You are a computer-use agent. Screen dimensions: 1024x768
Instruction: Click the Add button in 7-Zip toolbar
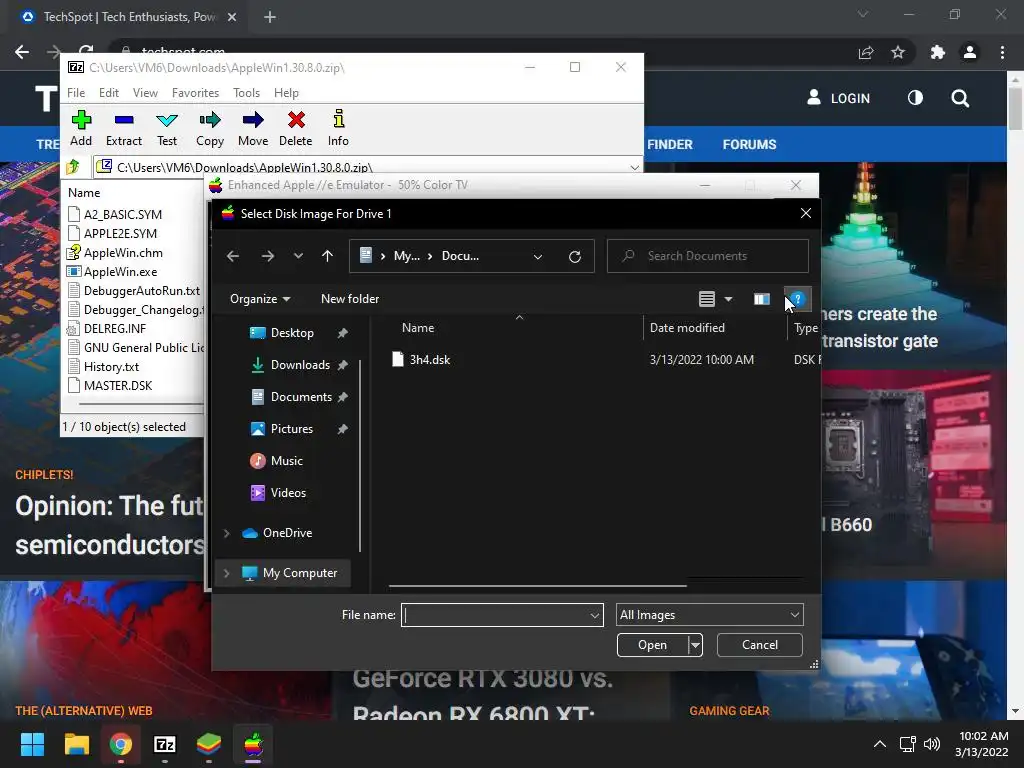(x=81, y=128)
